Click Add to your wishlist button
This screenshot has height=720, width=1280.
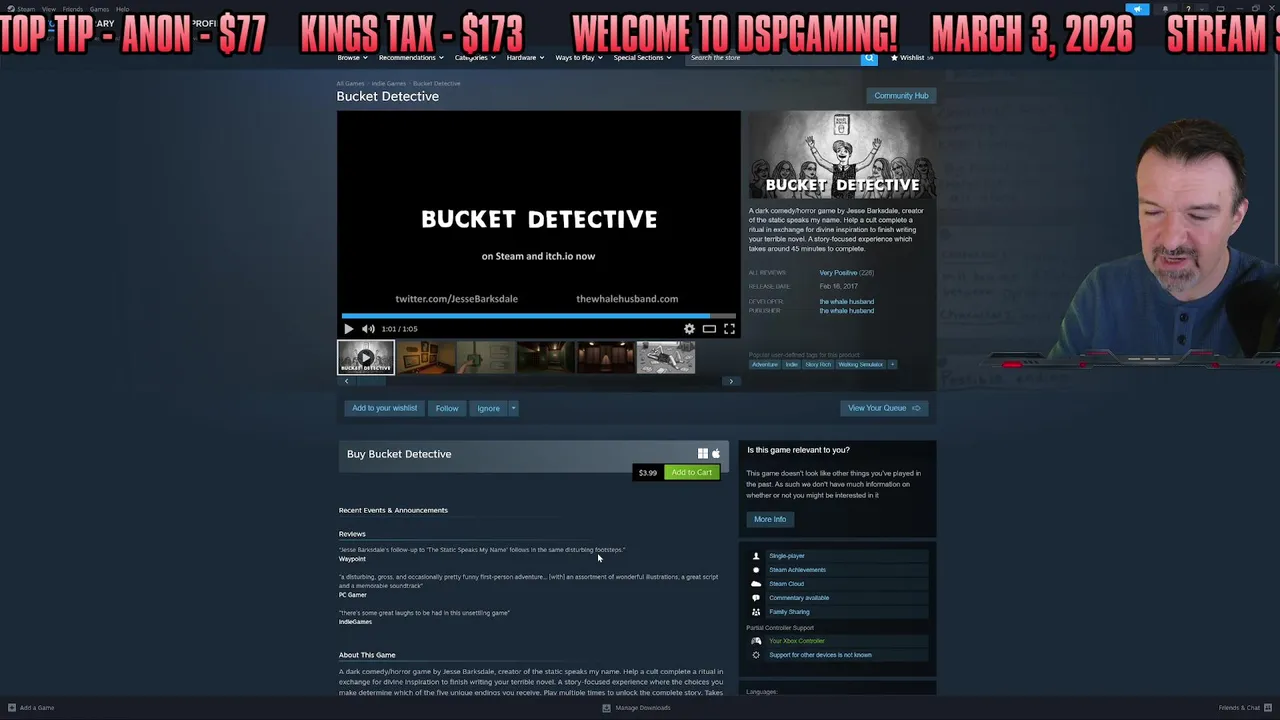[x=384, y=408]
